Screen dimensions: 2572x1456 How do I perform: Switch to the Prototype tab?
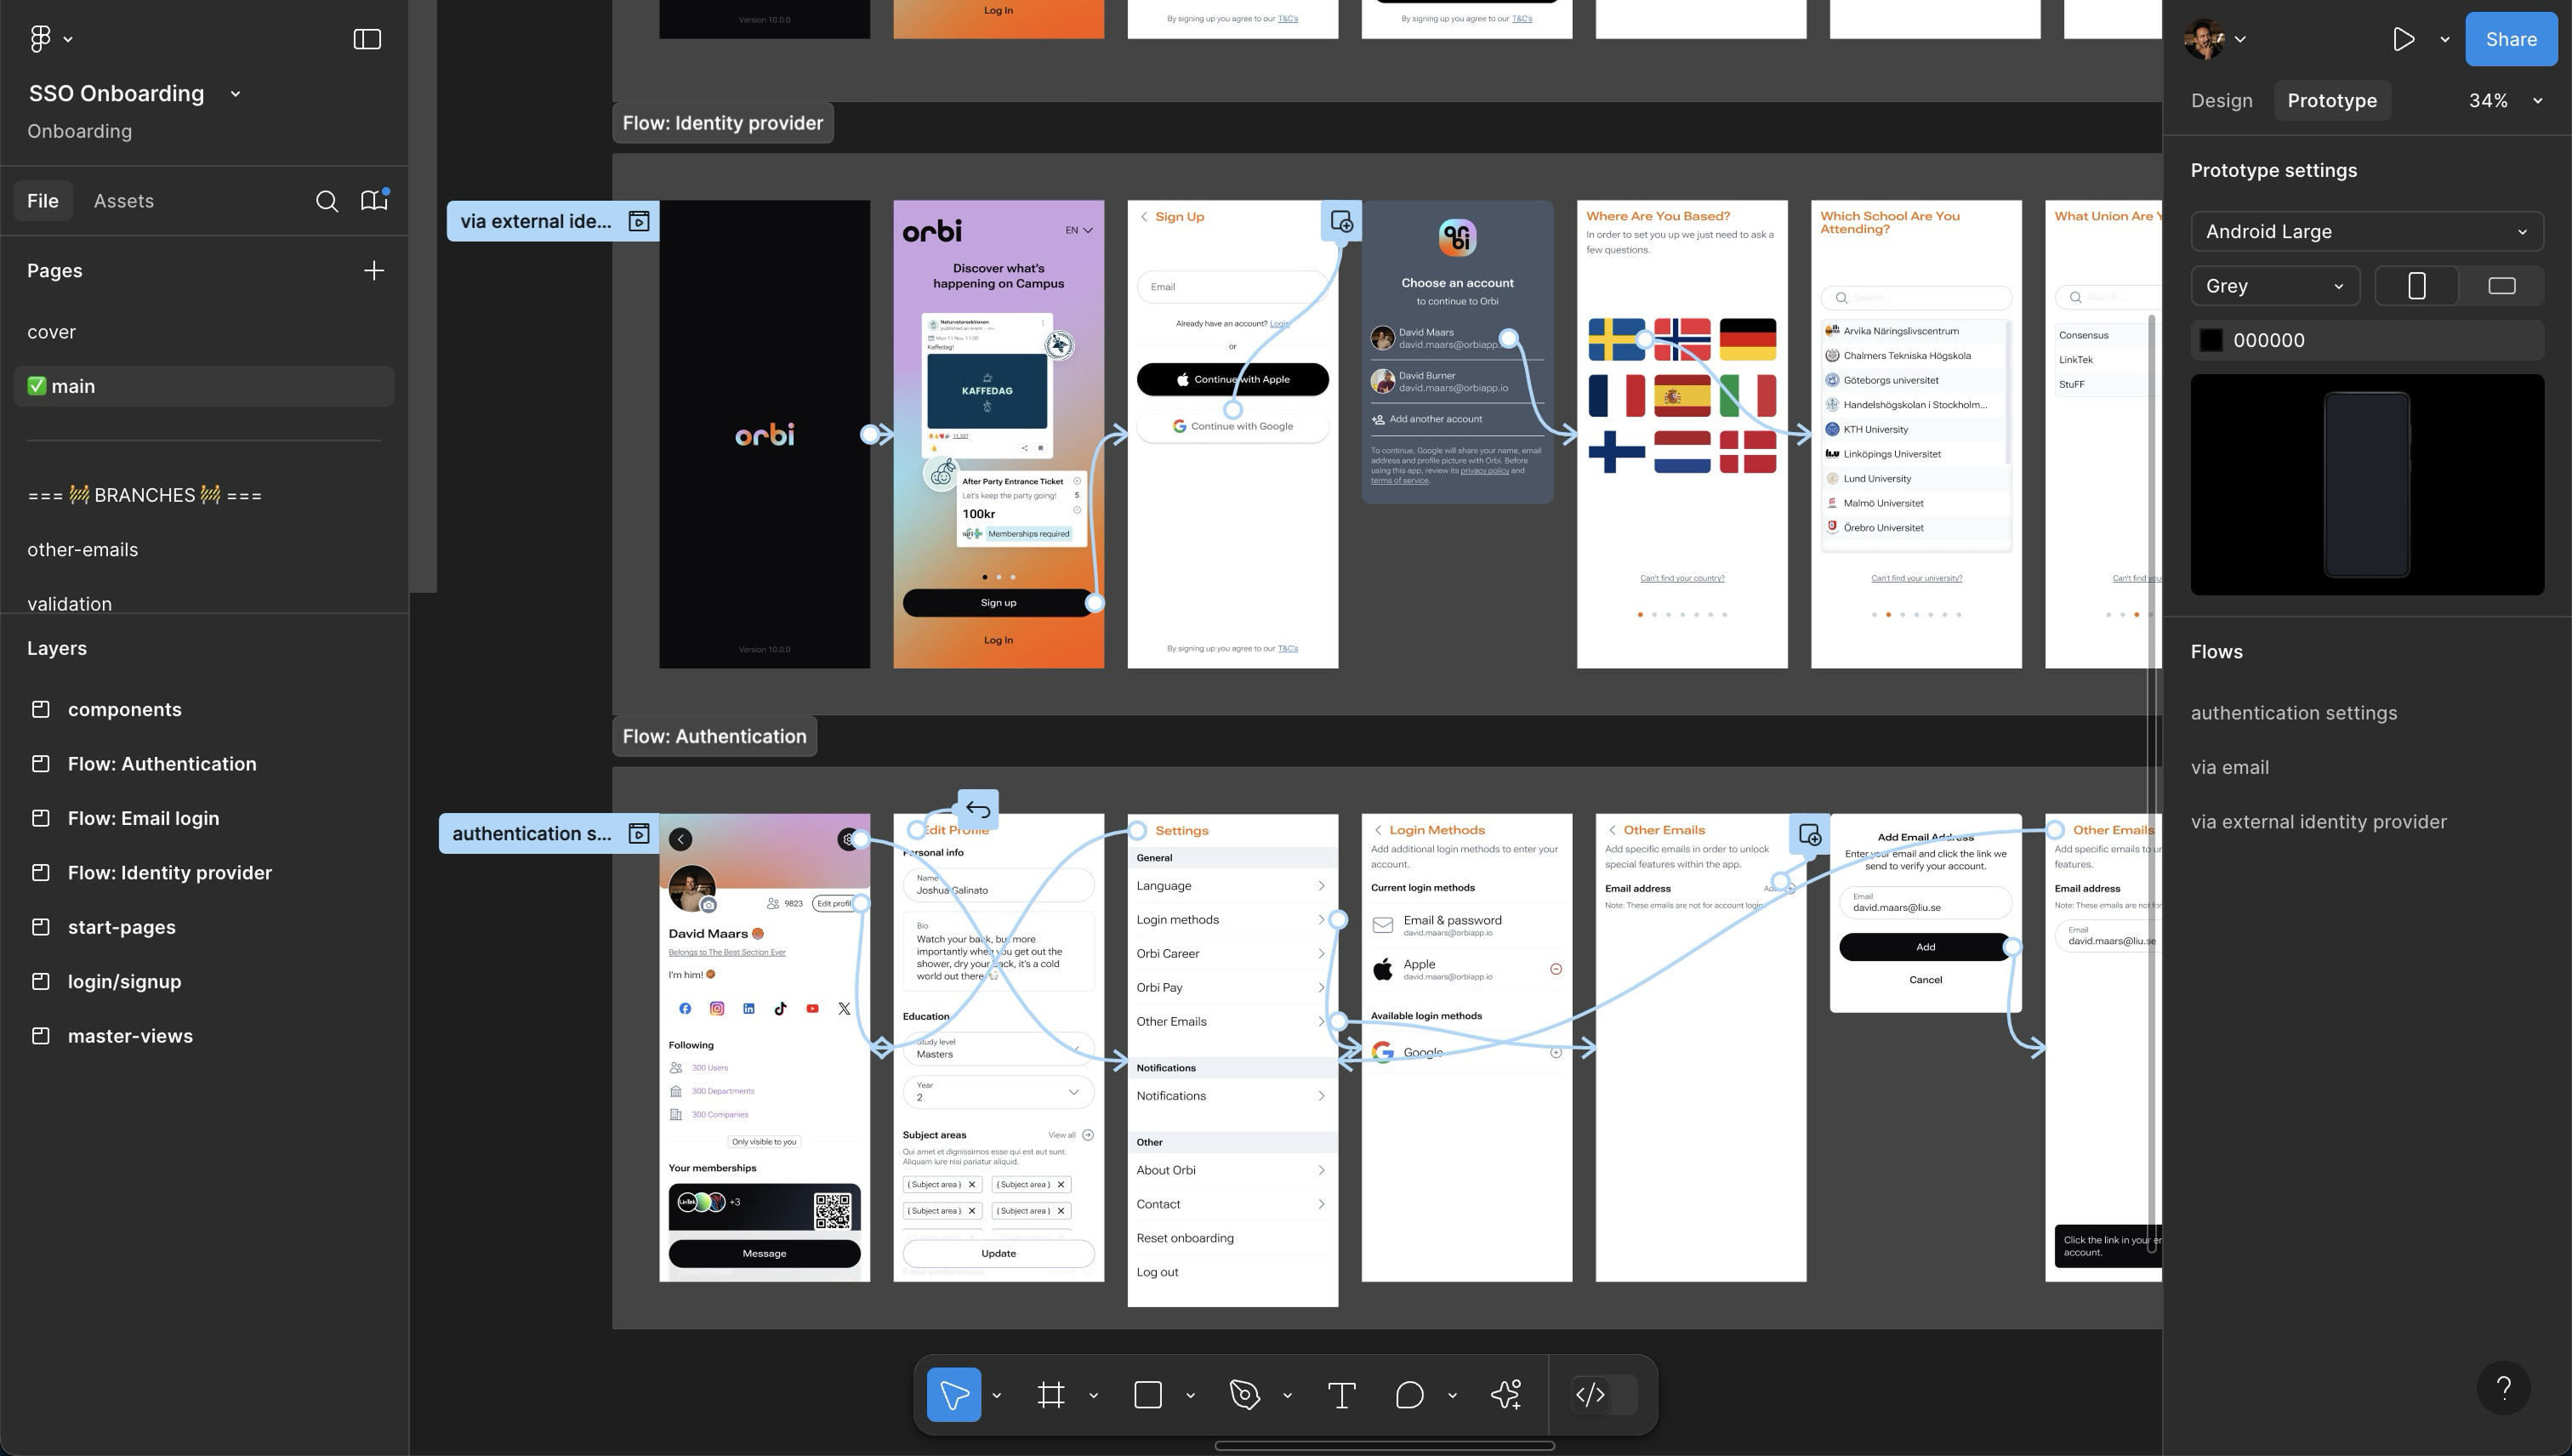(2332, 101)
